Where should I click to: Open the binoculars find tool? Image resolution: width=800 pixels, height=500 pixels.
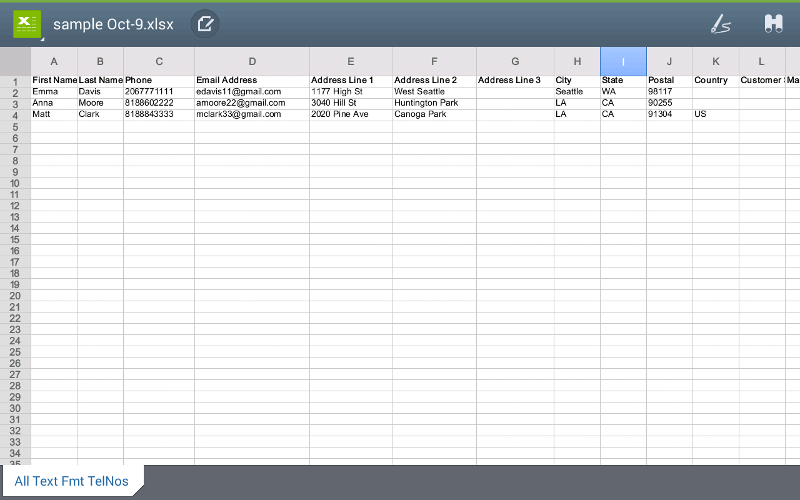click(773, 23)
